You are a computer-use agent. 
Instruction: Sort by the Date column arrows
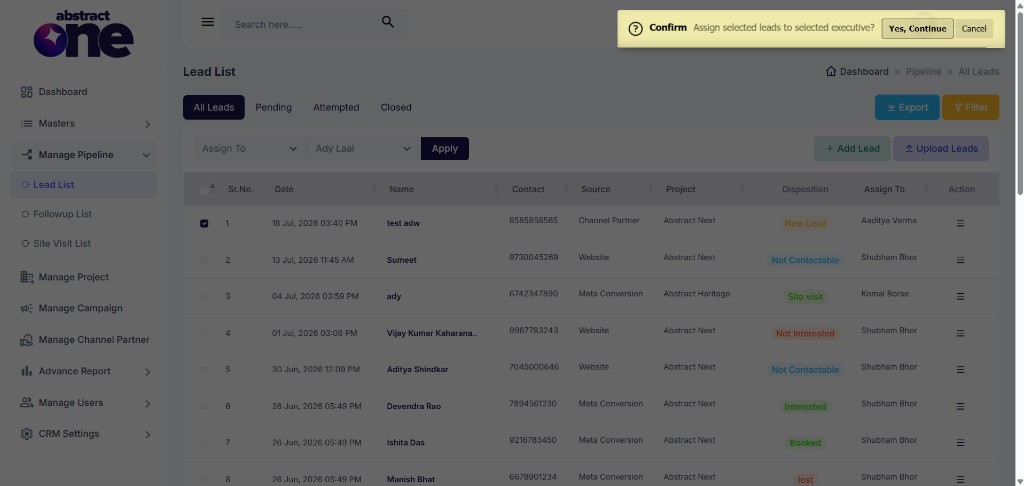click(374, 189)
